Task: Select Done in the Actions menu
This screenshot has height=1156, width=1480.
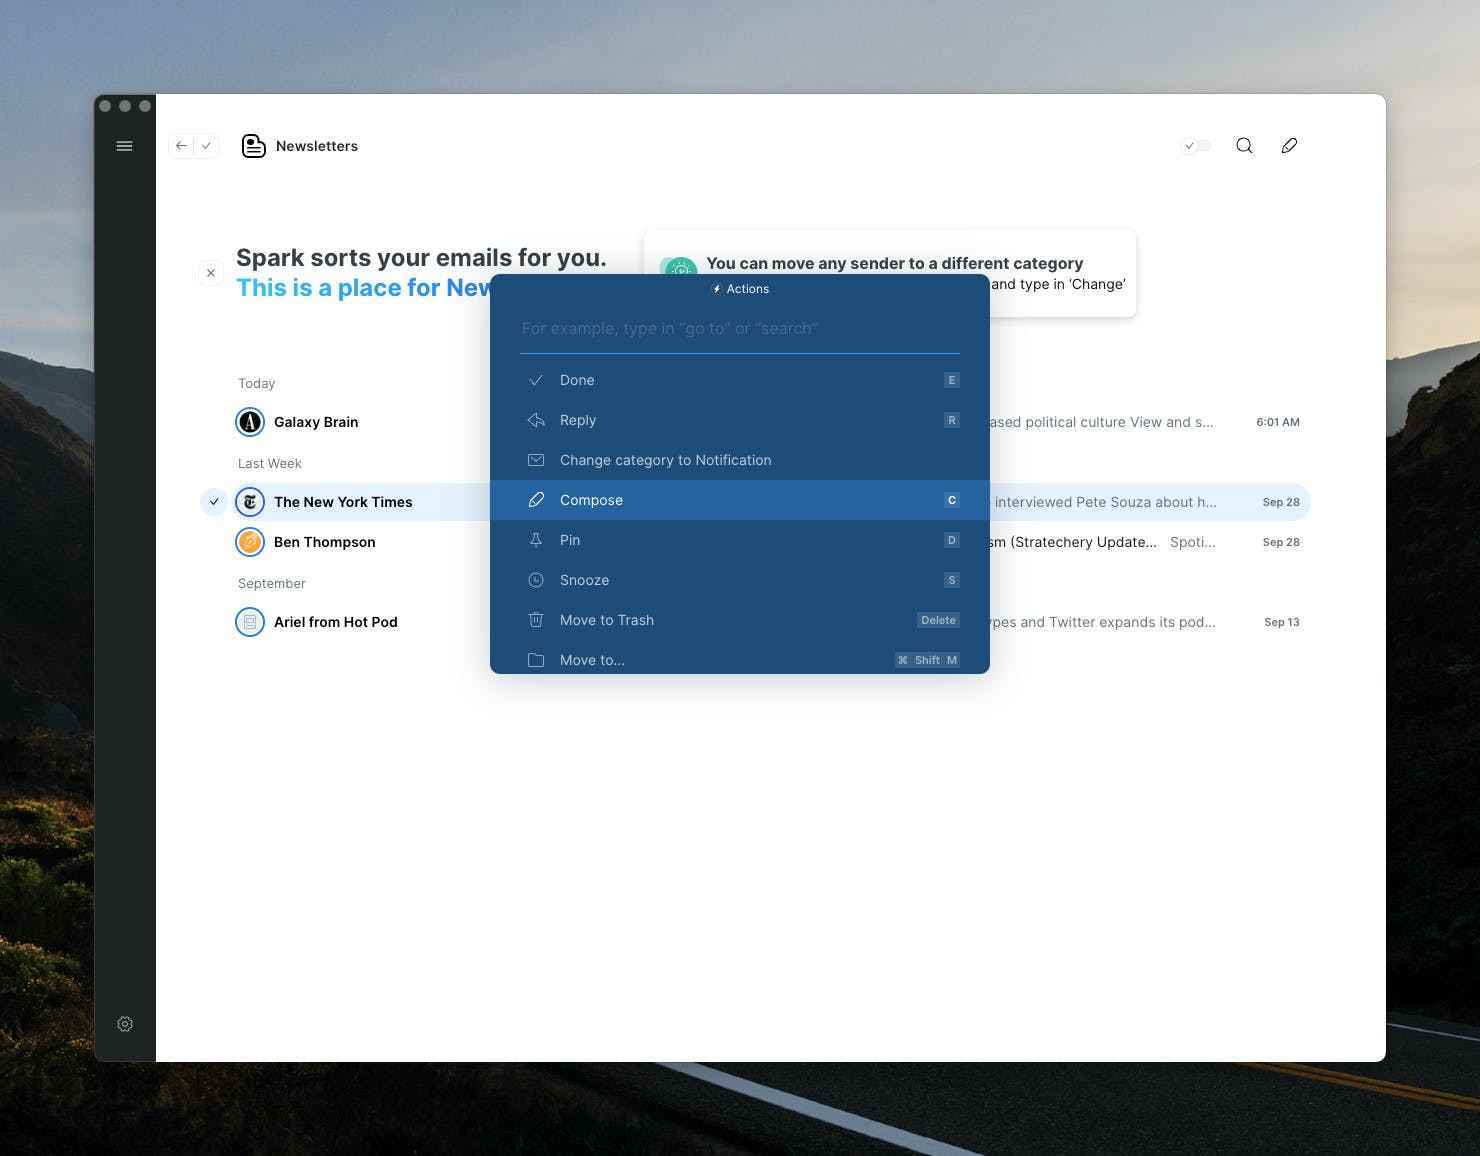Action: [740, 380]
